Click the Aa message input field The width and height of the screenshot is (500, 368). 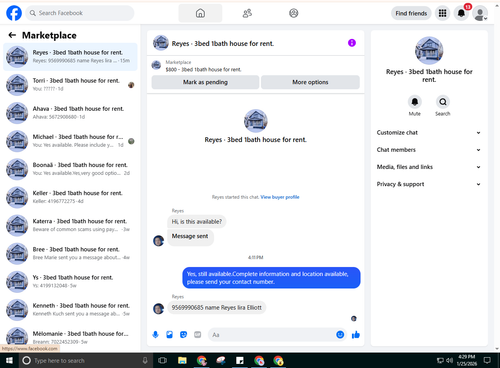tap(272, 334)
